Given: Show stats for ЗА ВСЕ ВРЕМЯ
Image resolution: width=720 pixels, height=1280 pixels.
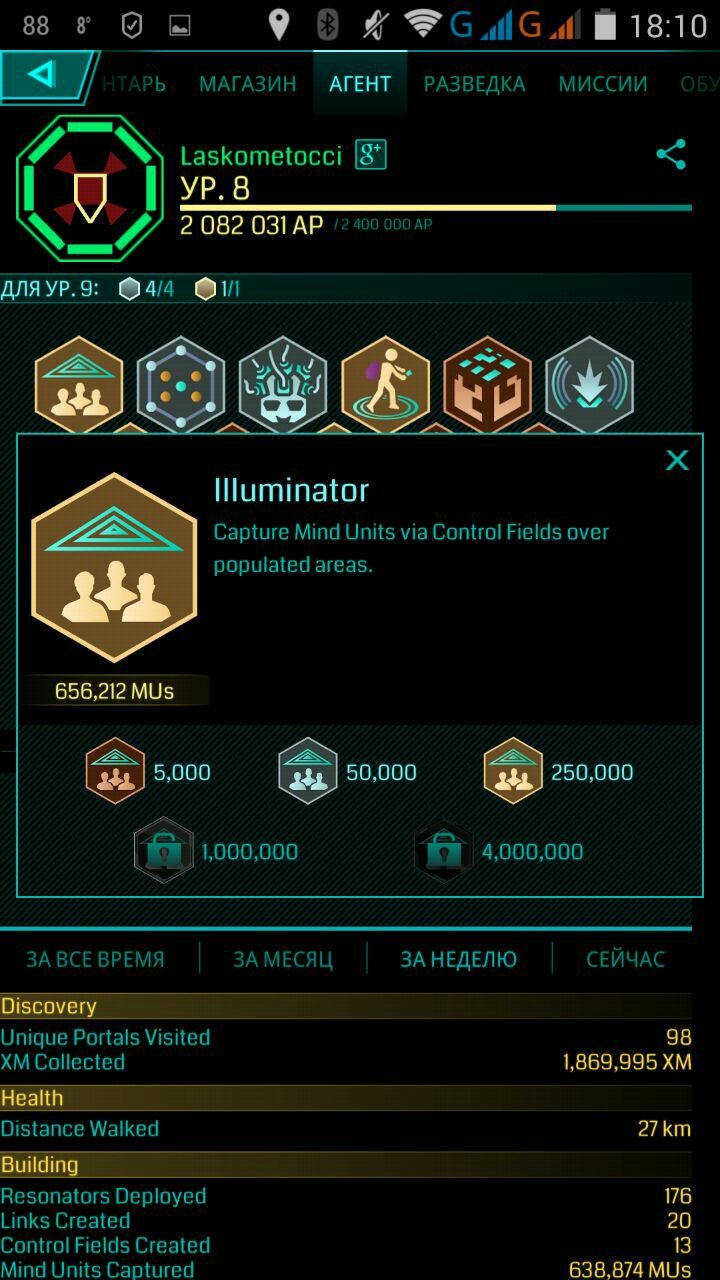Looking at the screenshot, I should [95, 959].
